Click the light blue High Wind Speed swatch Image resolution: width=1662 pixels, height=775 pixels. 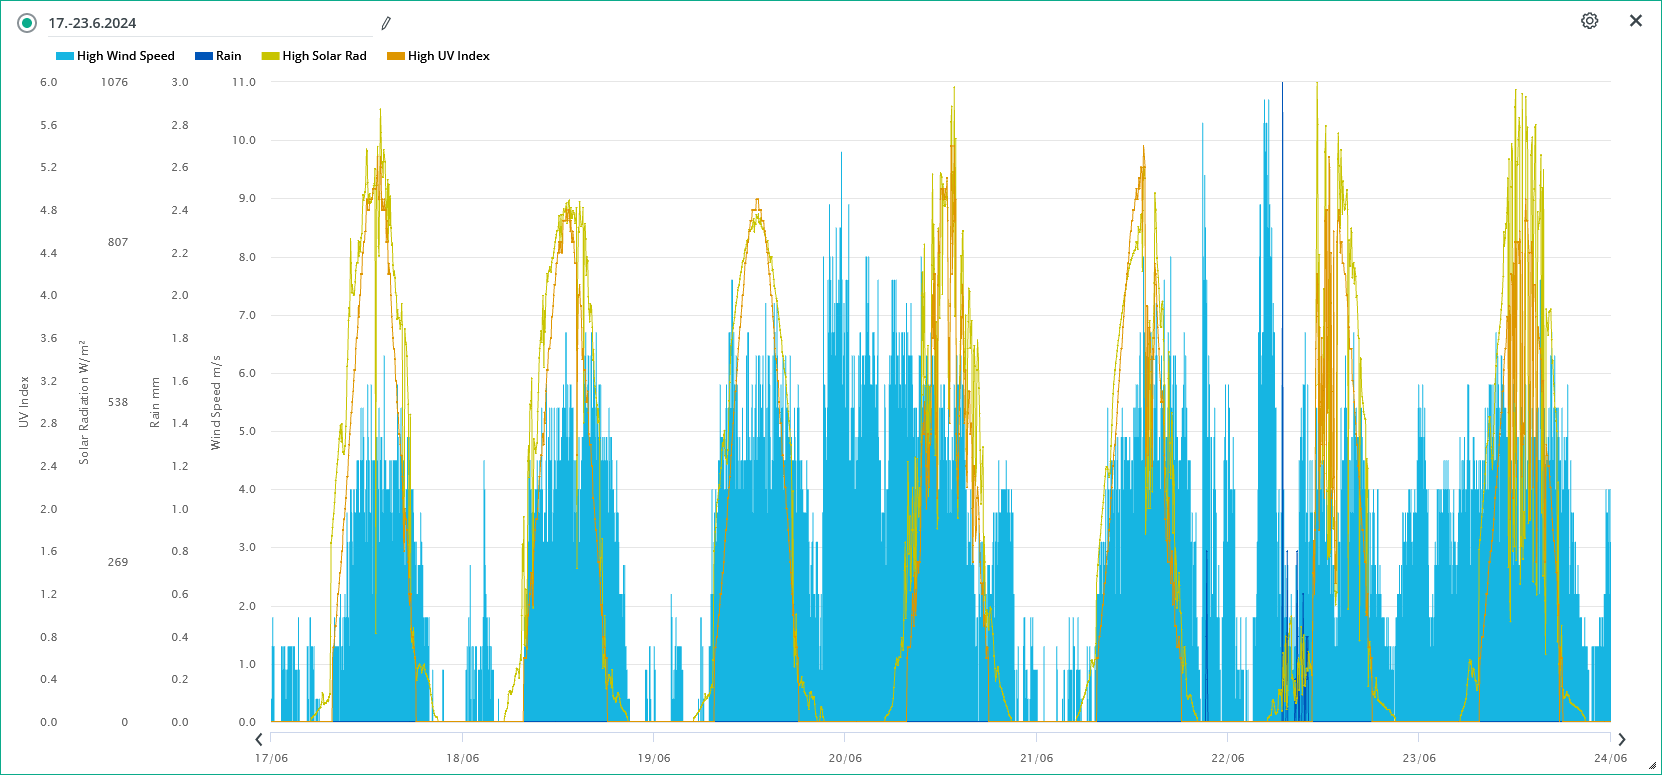pyautogui.click(x=64, y=56)
